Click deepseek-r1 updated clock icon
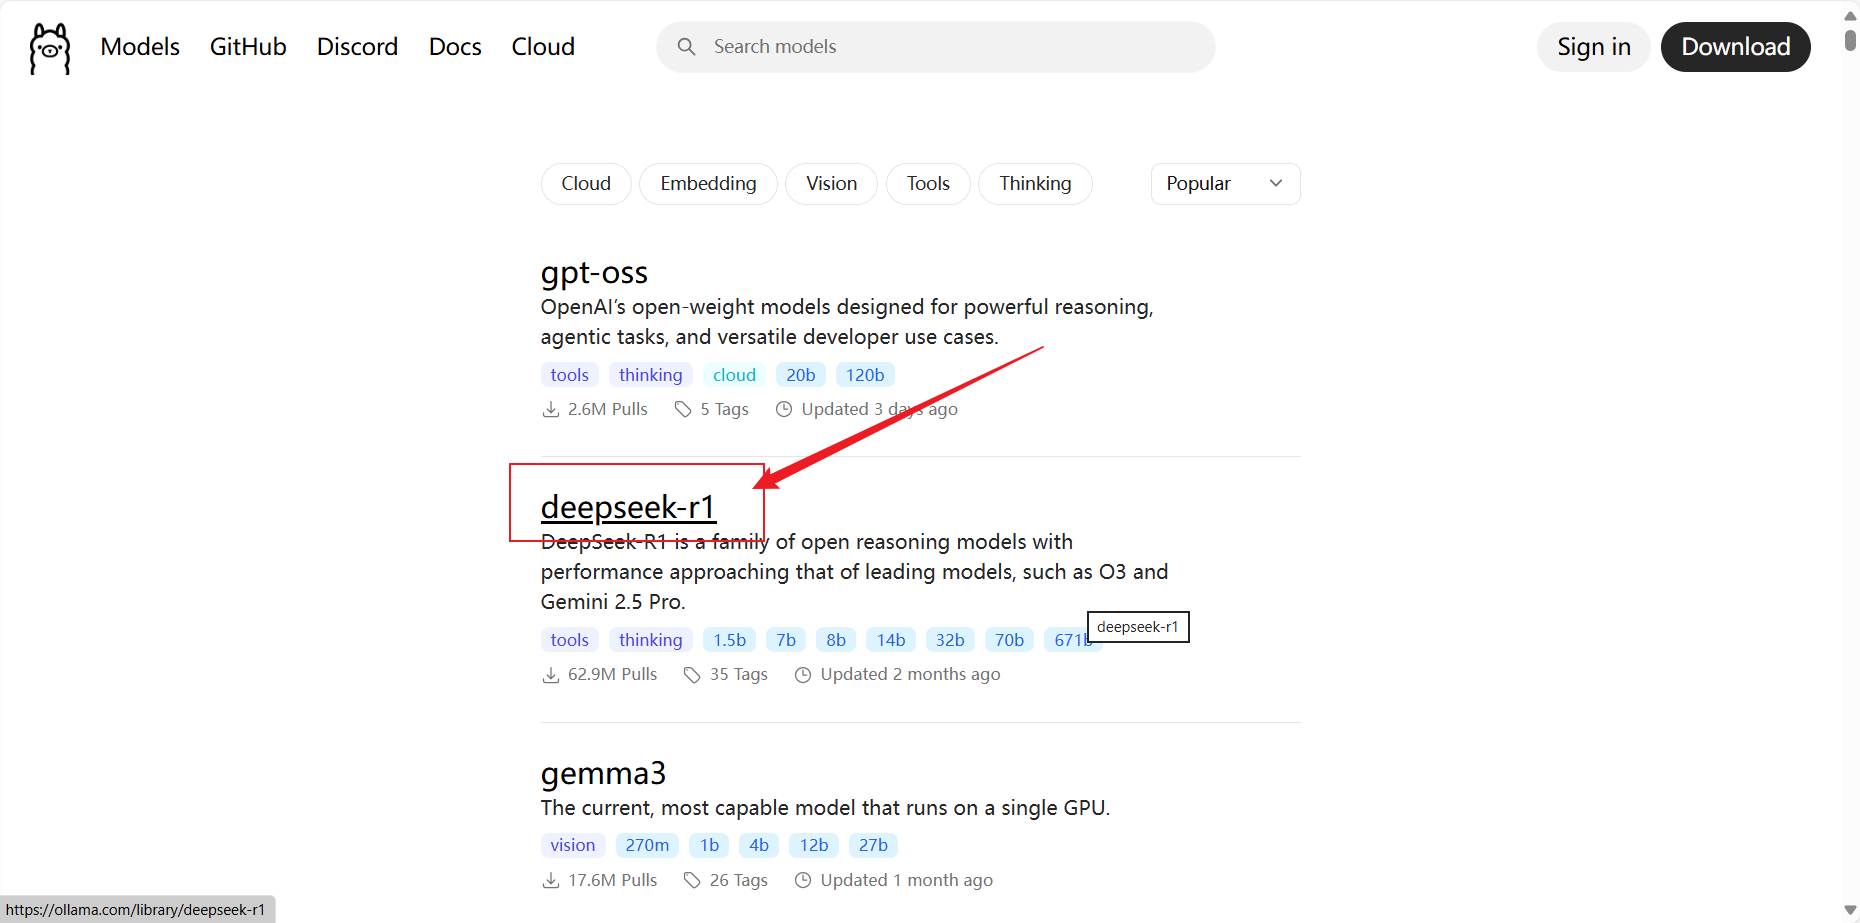 (803, 675)
